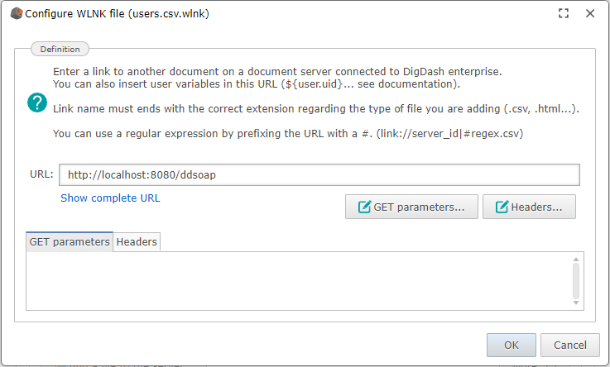Open the GET parameters... editor button
Viewport: 610px width, 367px height.
pyautogui.click(x=411, y=207)
